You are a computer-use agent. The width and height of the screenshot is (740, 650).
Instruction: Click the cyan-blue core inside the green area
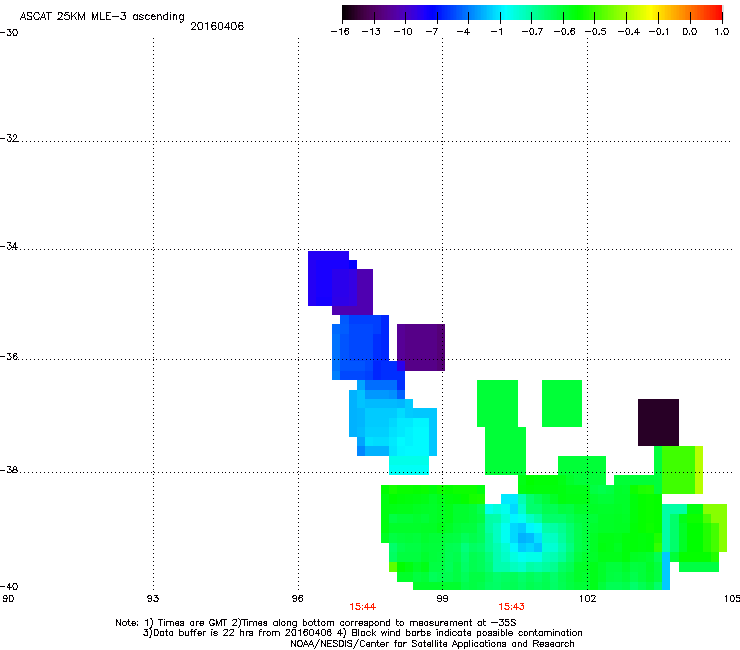[526, 537]
